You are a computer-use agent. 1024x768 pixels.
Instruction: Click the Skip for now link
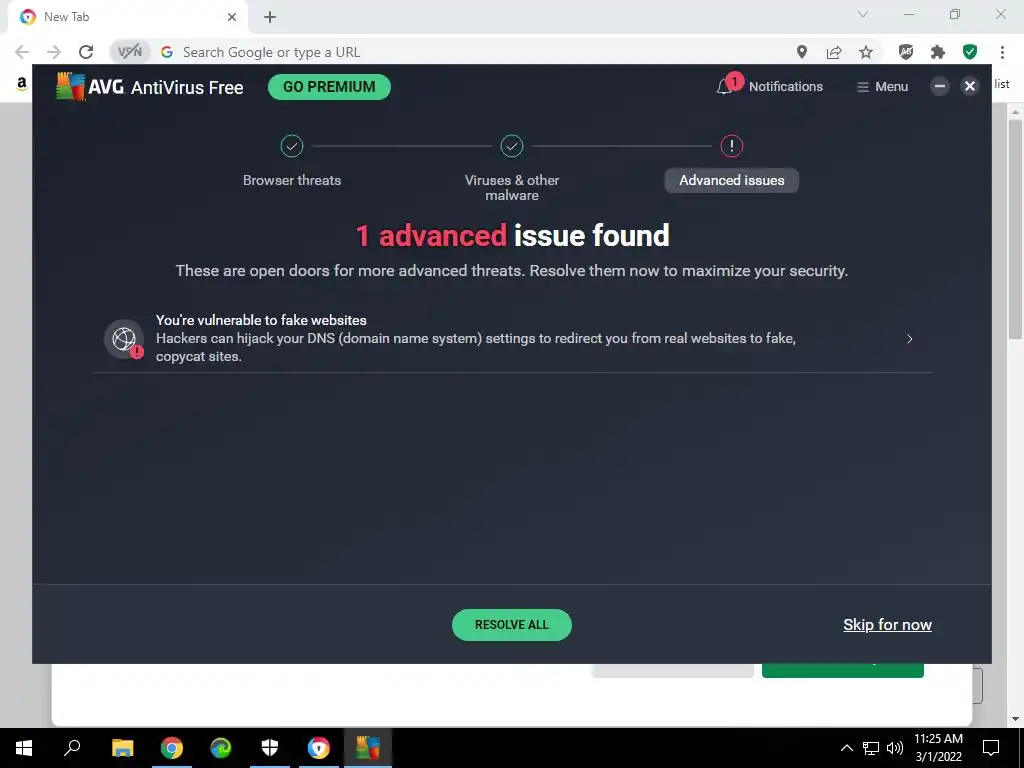point(887,625)
